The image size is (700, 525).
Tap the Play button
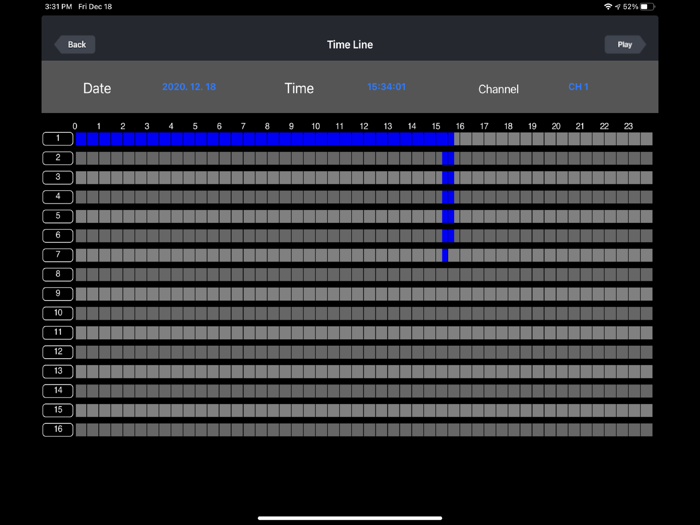pyautogui.click(x=625, y=45)
